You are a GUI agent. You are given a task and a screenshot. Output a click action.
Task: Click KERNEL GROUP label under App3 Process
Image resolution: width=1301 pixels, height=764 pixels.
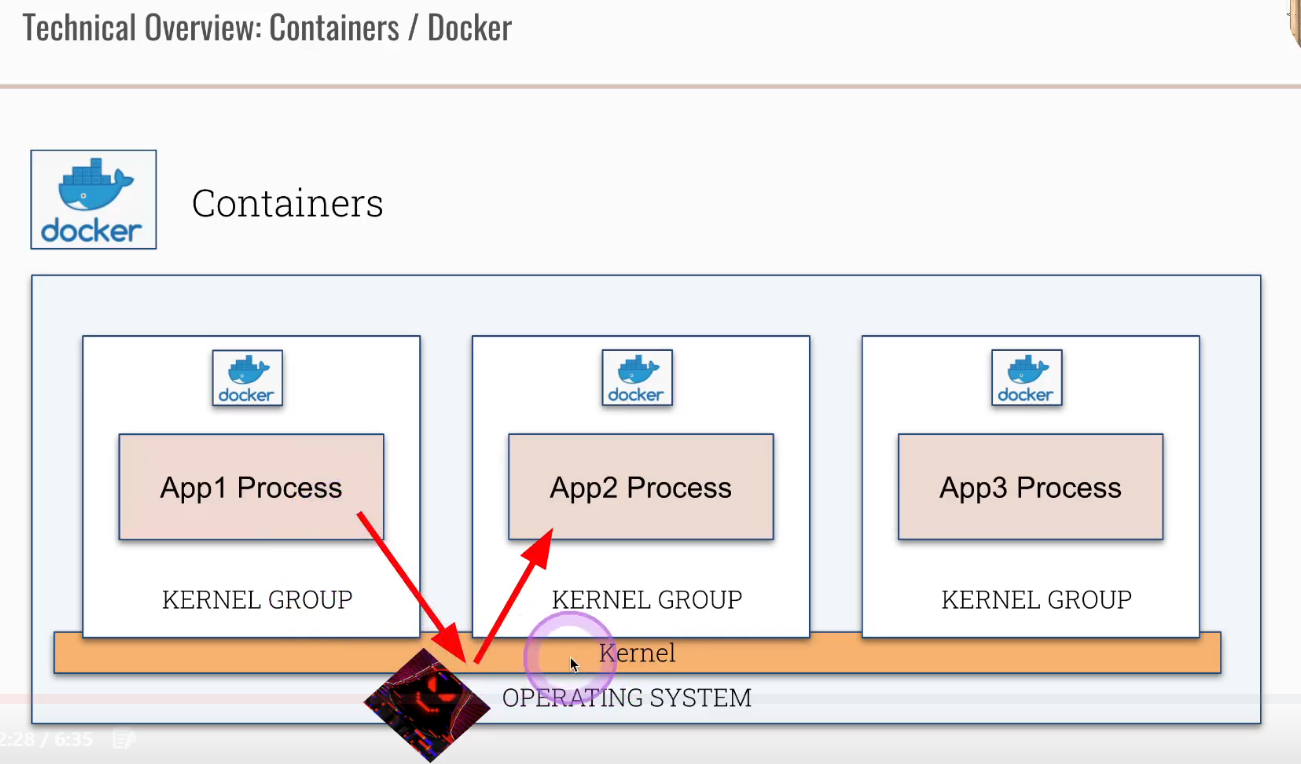coord(1037,600)
